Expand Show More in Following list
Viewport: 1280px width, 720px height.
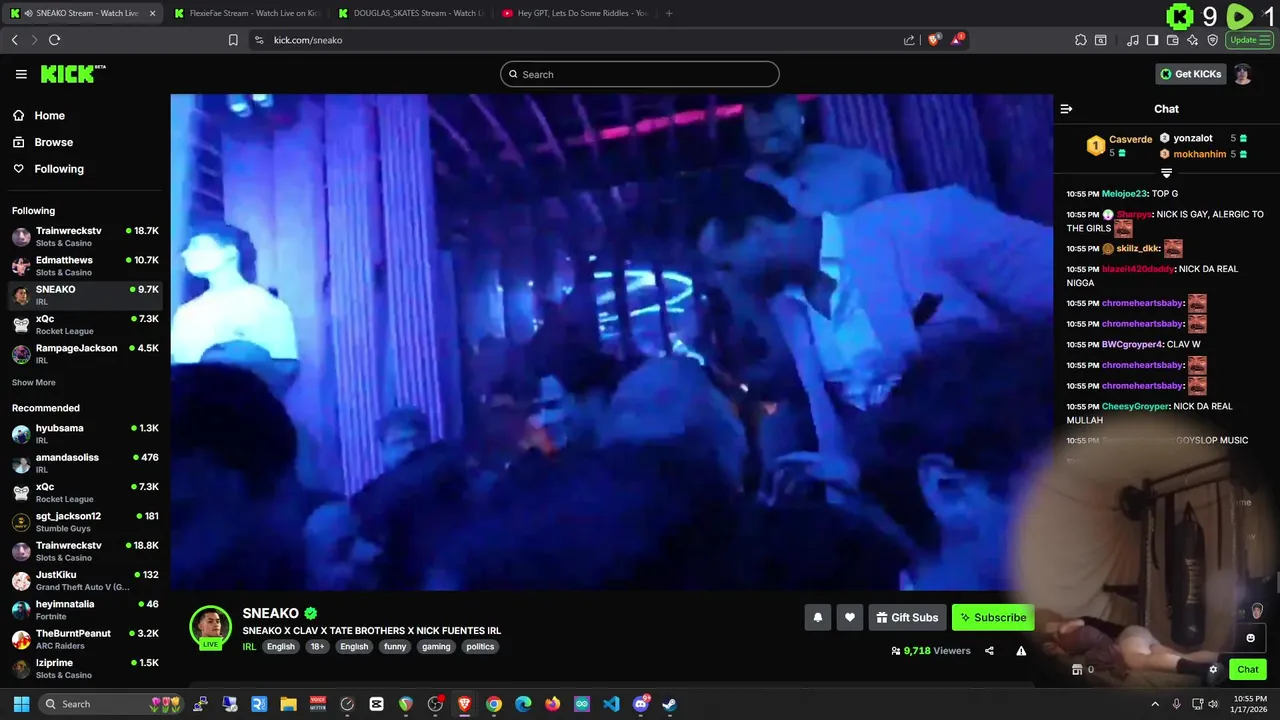point(34,383)
